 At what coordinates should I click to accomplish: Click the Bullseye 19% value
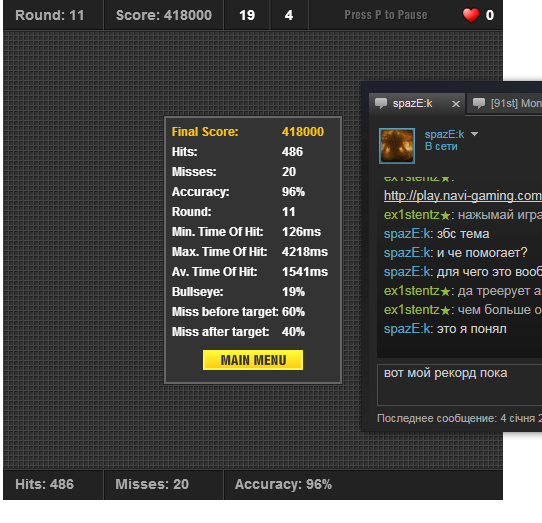(293, 292)
